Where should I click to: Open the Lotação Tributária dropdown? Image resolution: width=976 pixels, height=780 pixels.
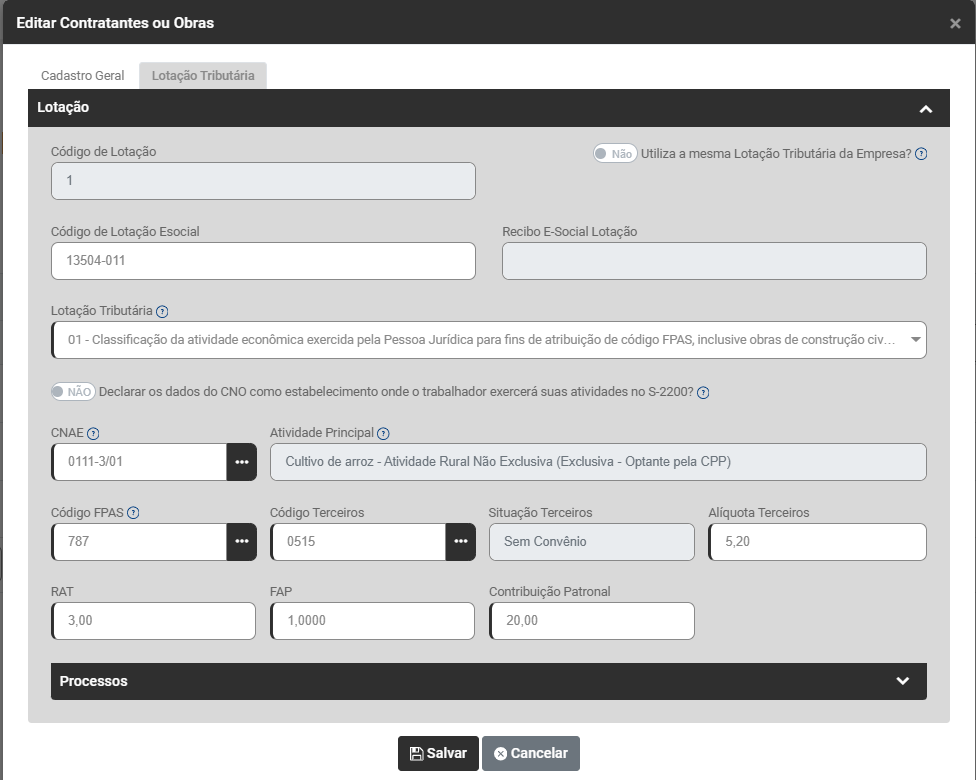pyautogui.click(x=488, y=340)
